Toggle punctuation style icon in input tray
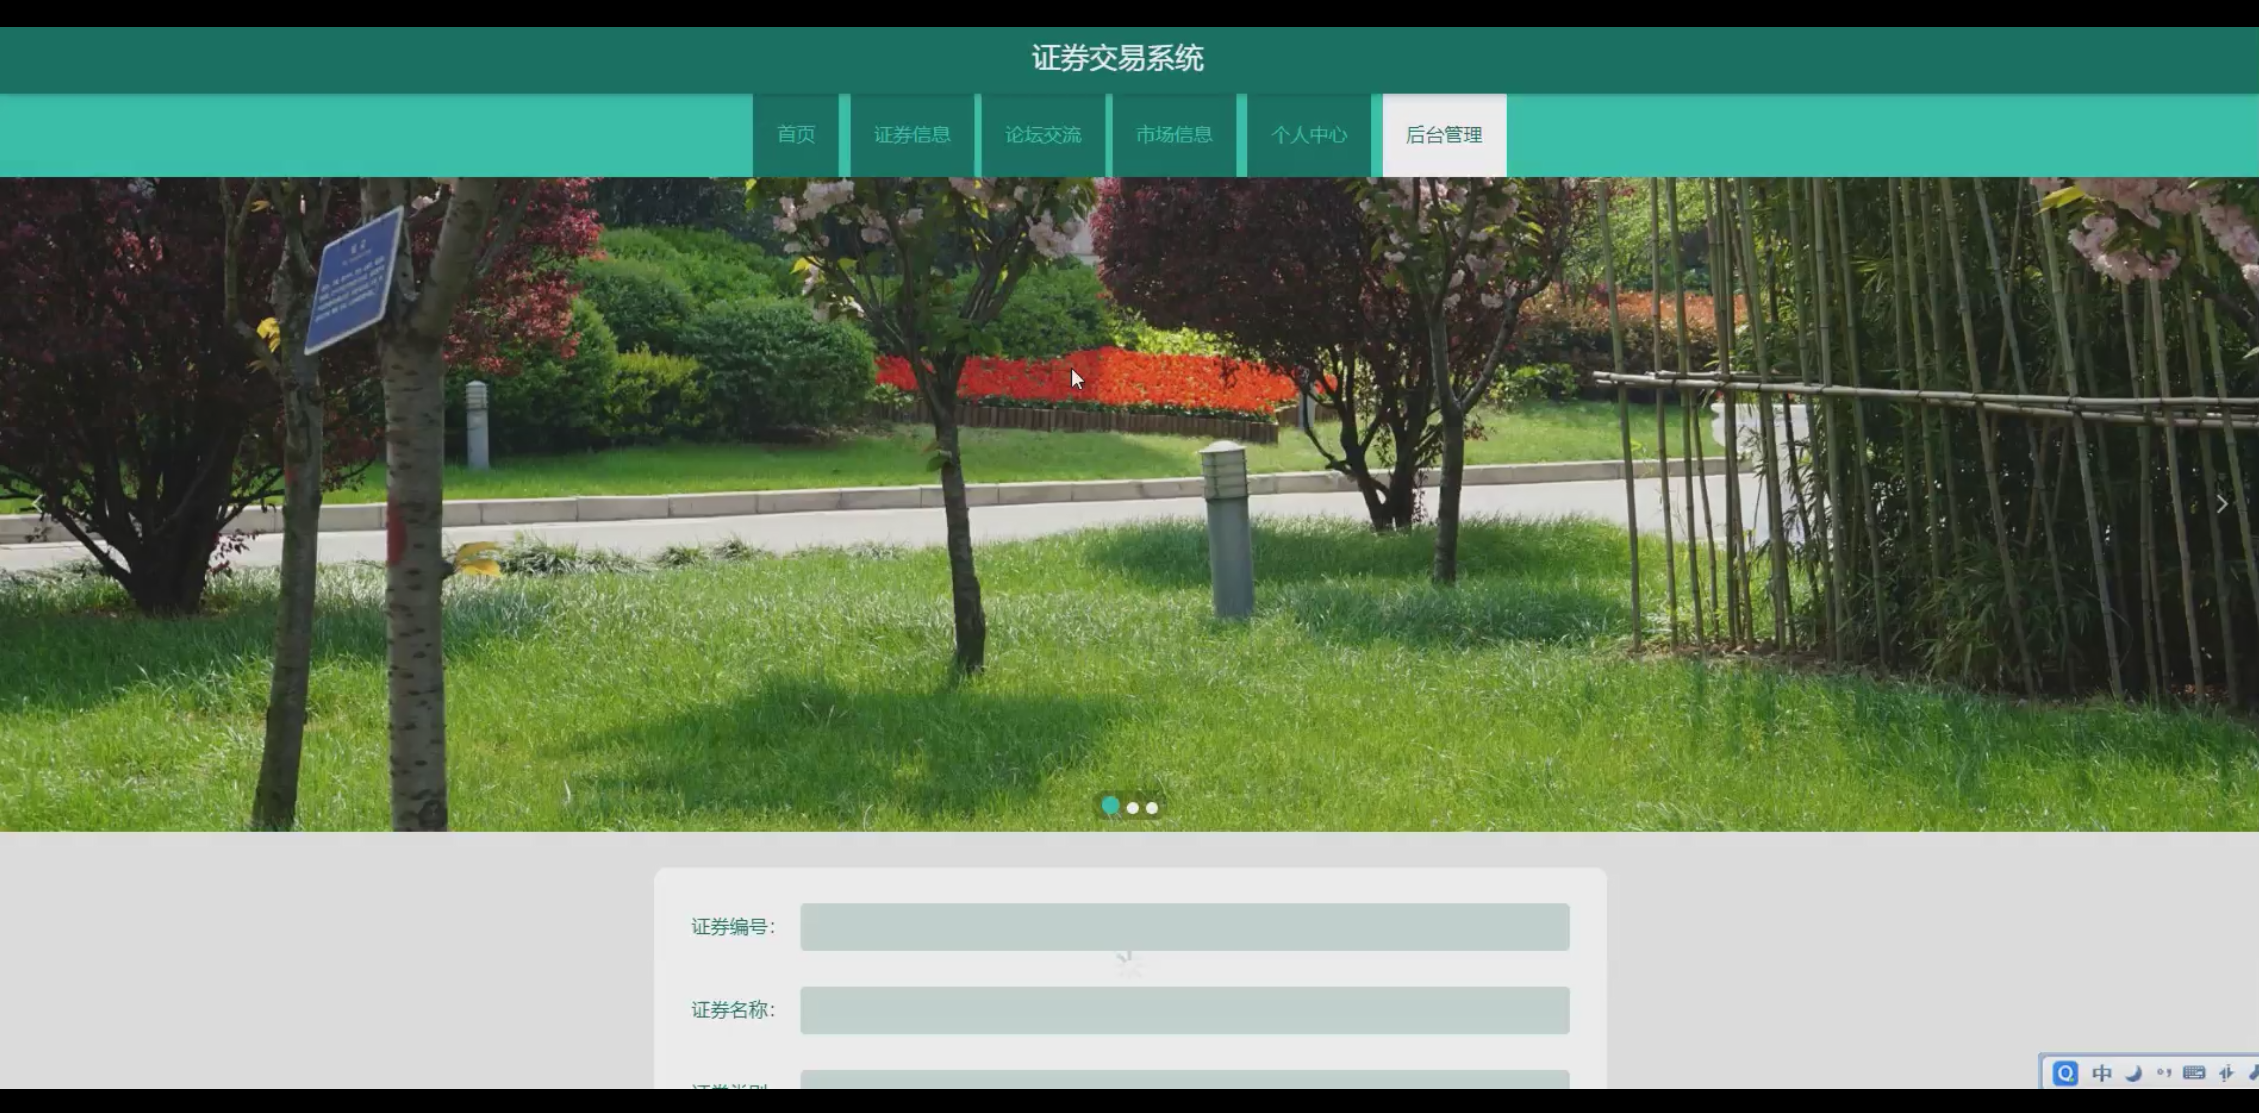 tap(2165, 1072)
